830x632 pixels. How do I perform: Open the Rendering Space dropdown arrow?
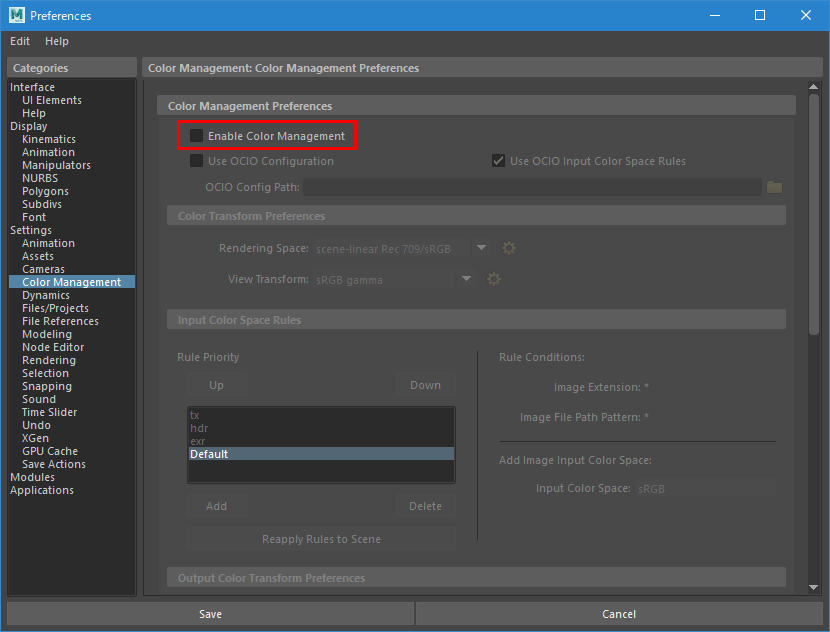[481, 248]
